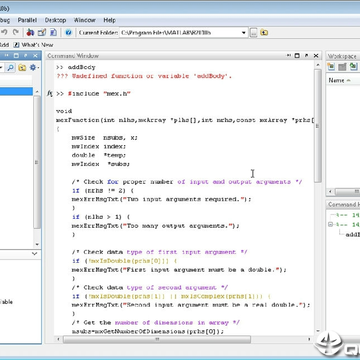This screenshot has width=360, height=360.
Task: Click the Workspace horizontal scroll left arrow
Action: [330, 192]
